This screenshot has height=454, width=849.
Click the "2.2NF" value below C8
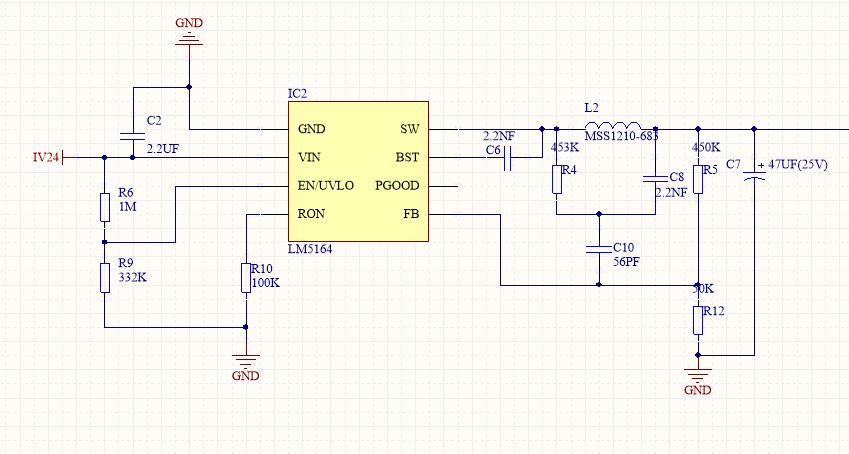(671, 192)
